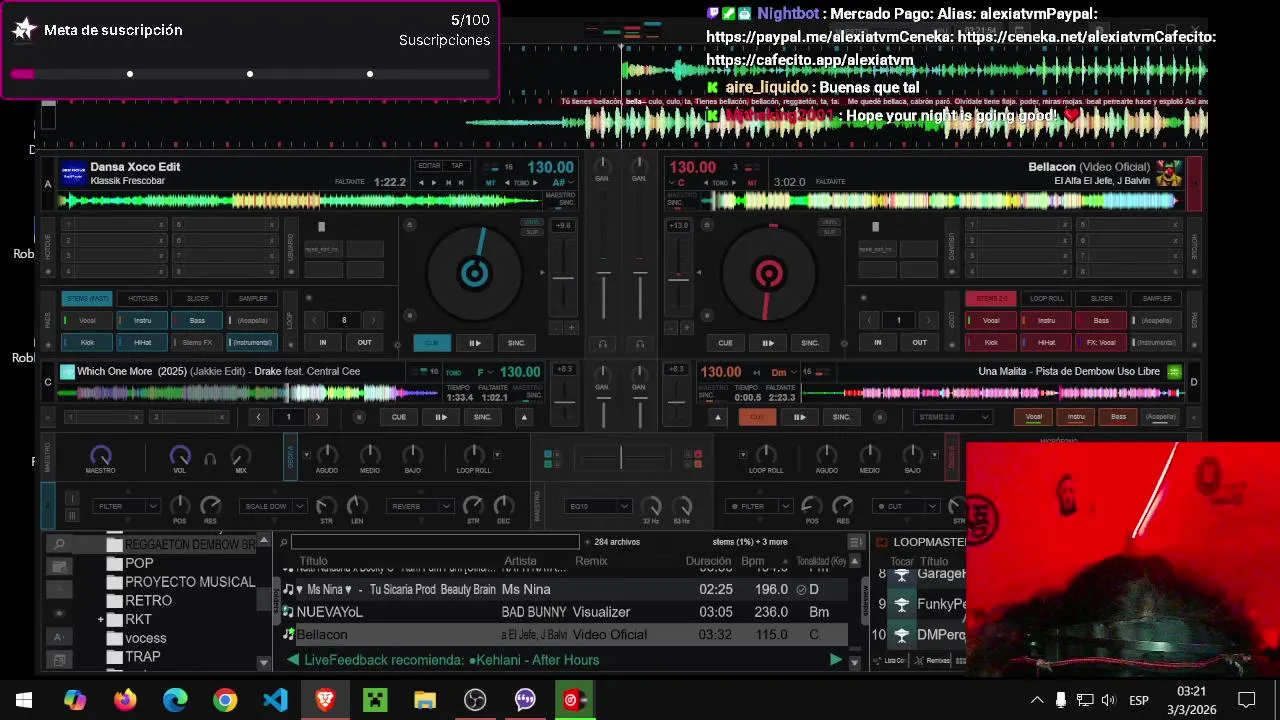The height and width of the screenshot is (720, 1280).
Task: Toggle deck A HiHat stem pad
Action: click(143, 342)
